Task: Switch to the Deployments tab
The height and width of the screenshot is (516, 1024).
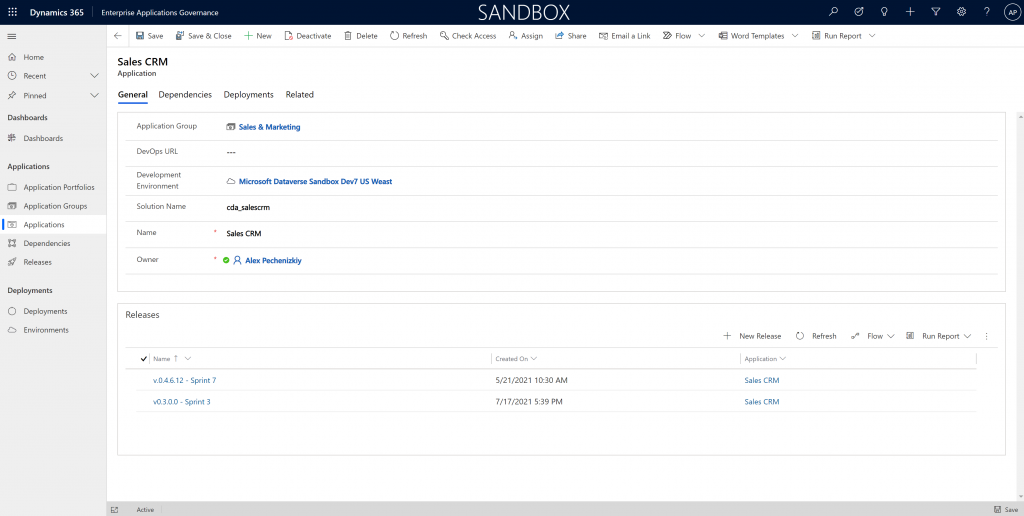Action: point(248,95)
